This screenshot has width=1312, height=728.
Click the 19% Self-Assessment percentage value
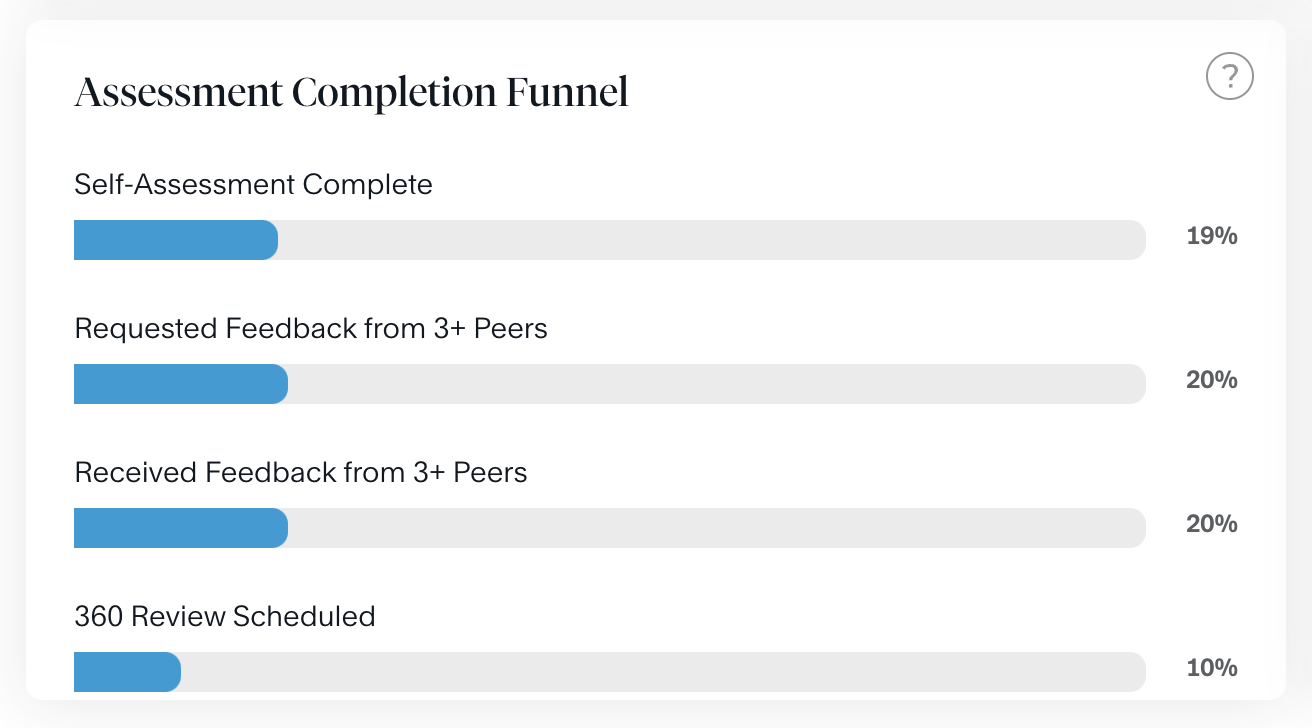click(x=1212, y=237)
